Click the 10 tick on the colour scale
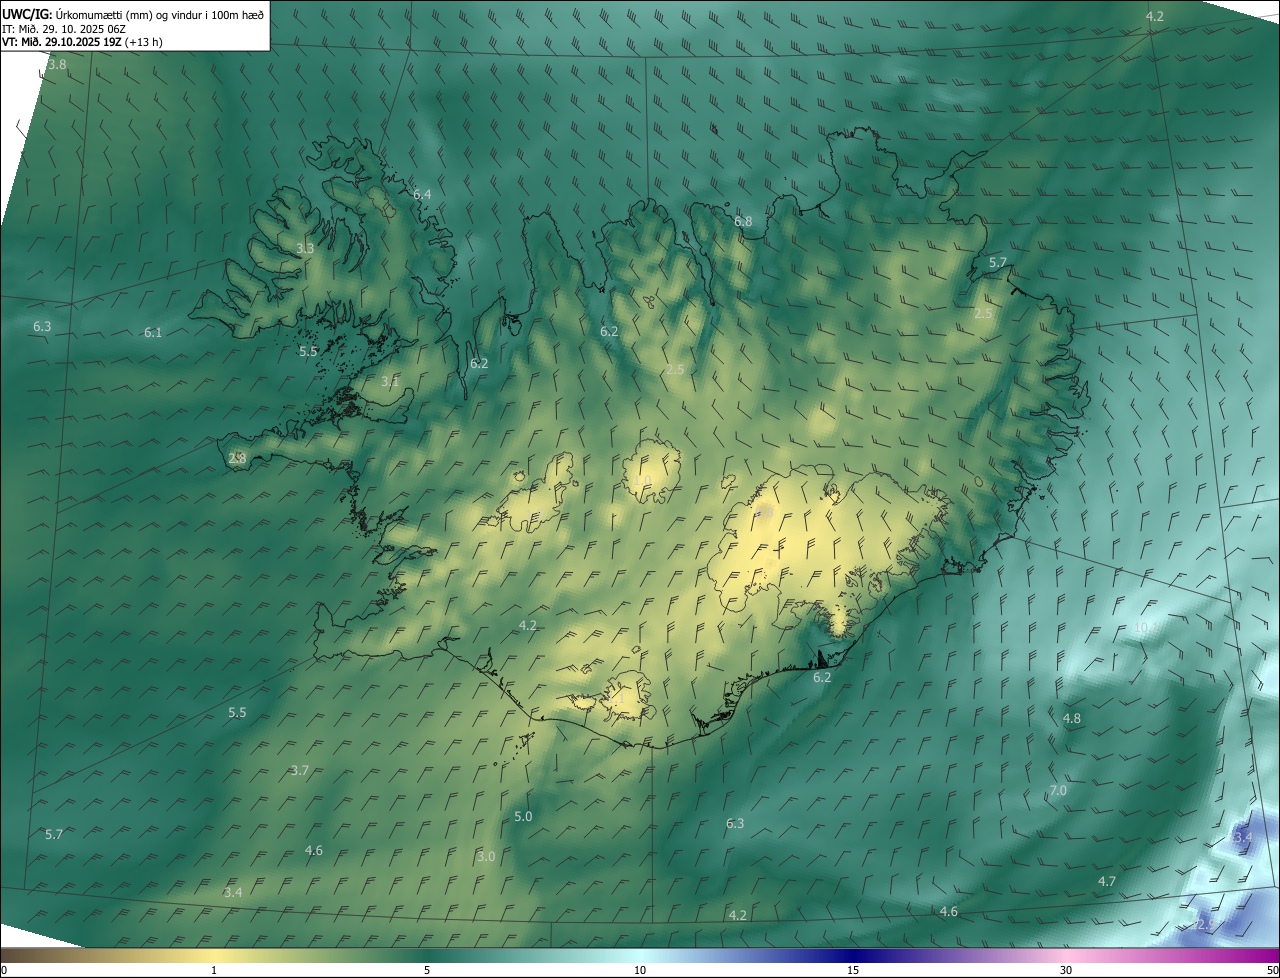1280x978 pixels. 640,971
